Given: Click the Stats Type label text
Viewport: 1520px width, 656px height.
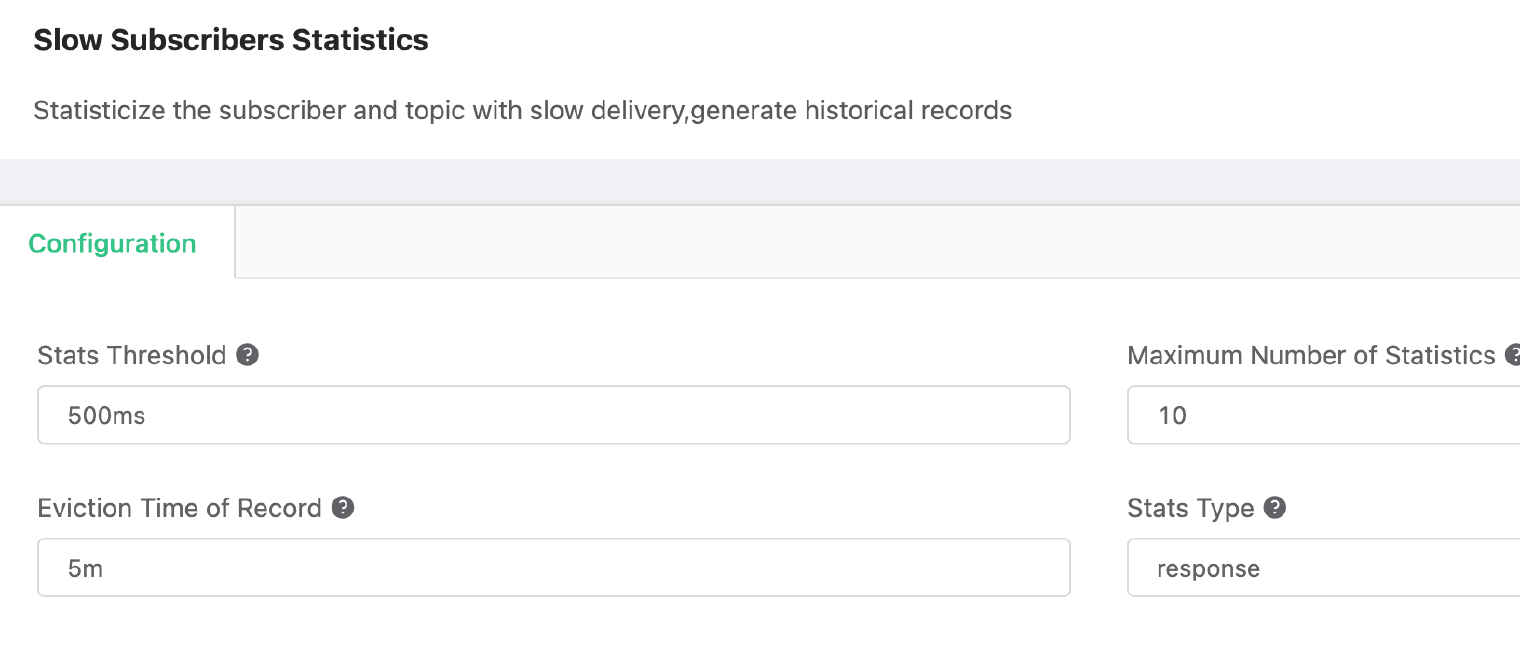Looking at the screenshot, I should point(1191,508).
